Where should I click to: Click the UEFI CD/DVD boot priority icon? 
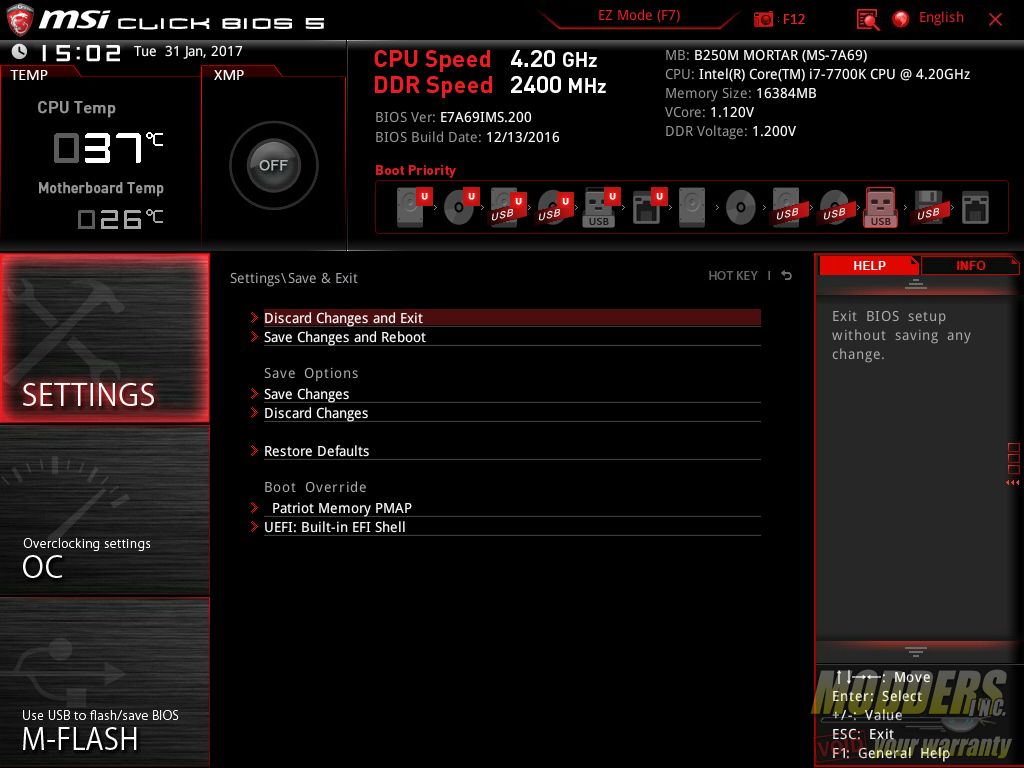click(x=461, y=207)
